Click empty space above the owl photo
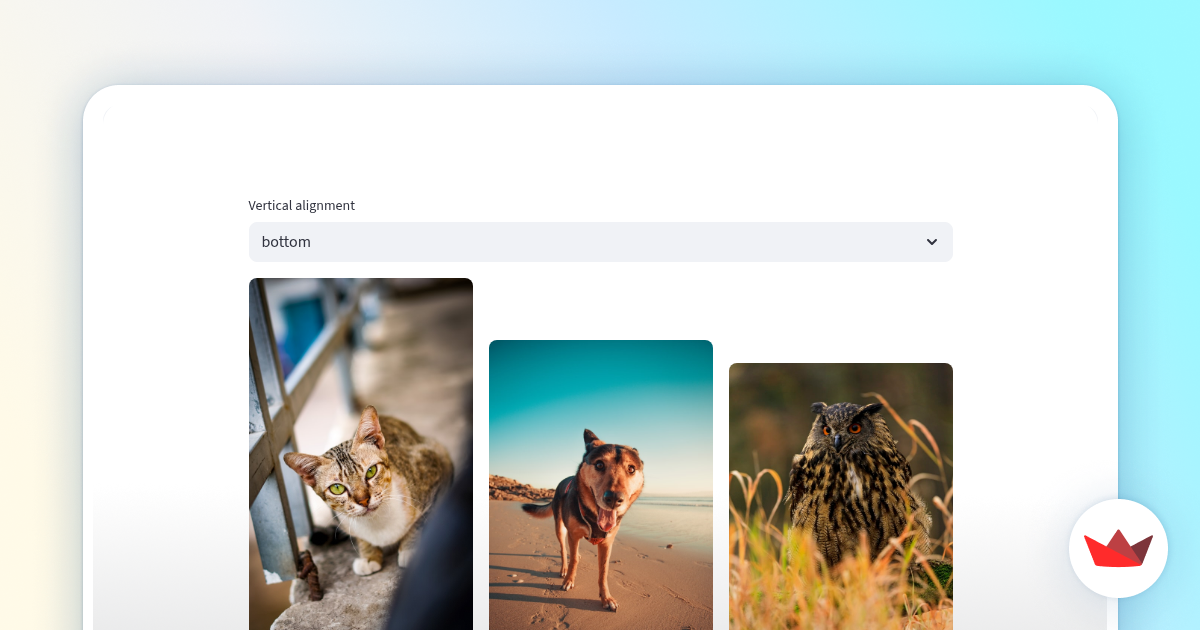 (840, 320)
